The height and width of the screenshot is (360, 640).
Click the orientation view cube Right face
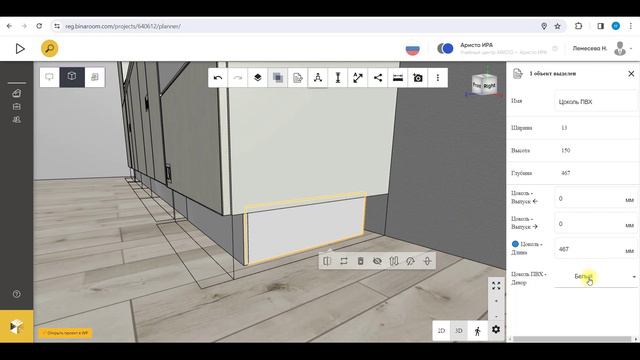click(489, 86)
